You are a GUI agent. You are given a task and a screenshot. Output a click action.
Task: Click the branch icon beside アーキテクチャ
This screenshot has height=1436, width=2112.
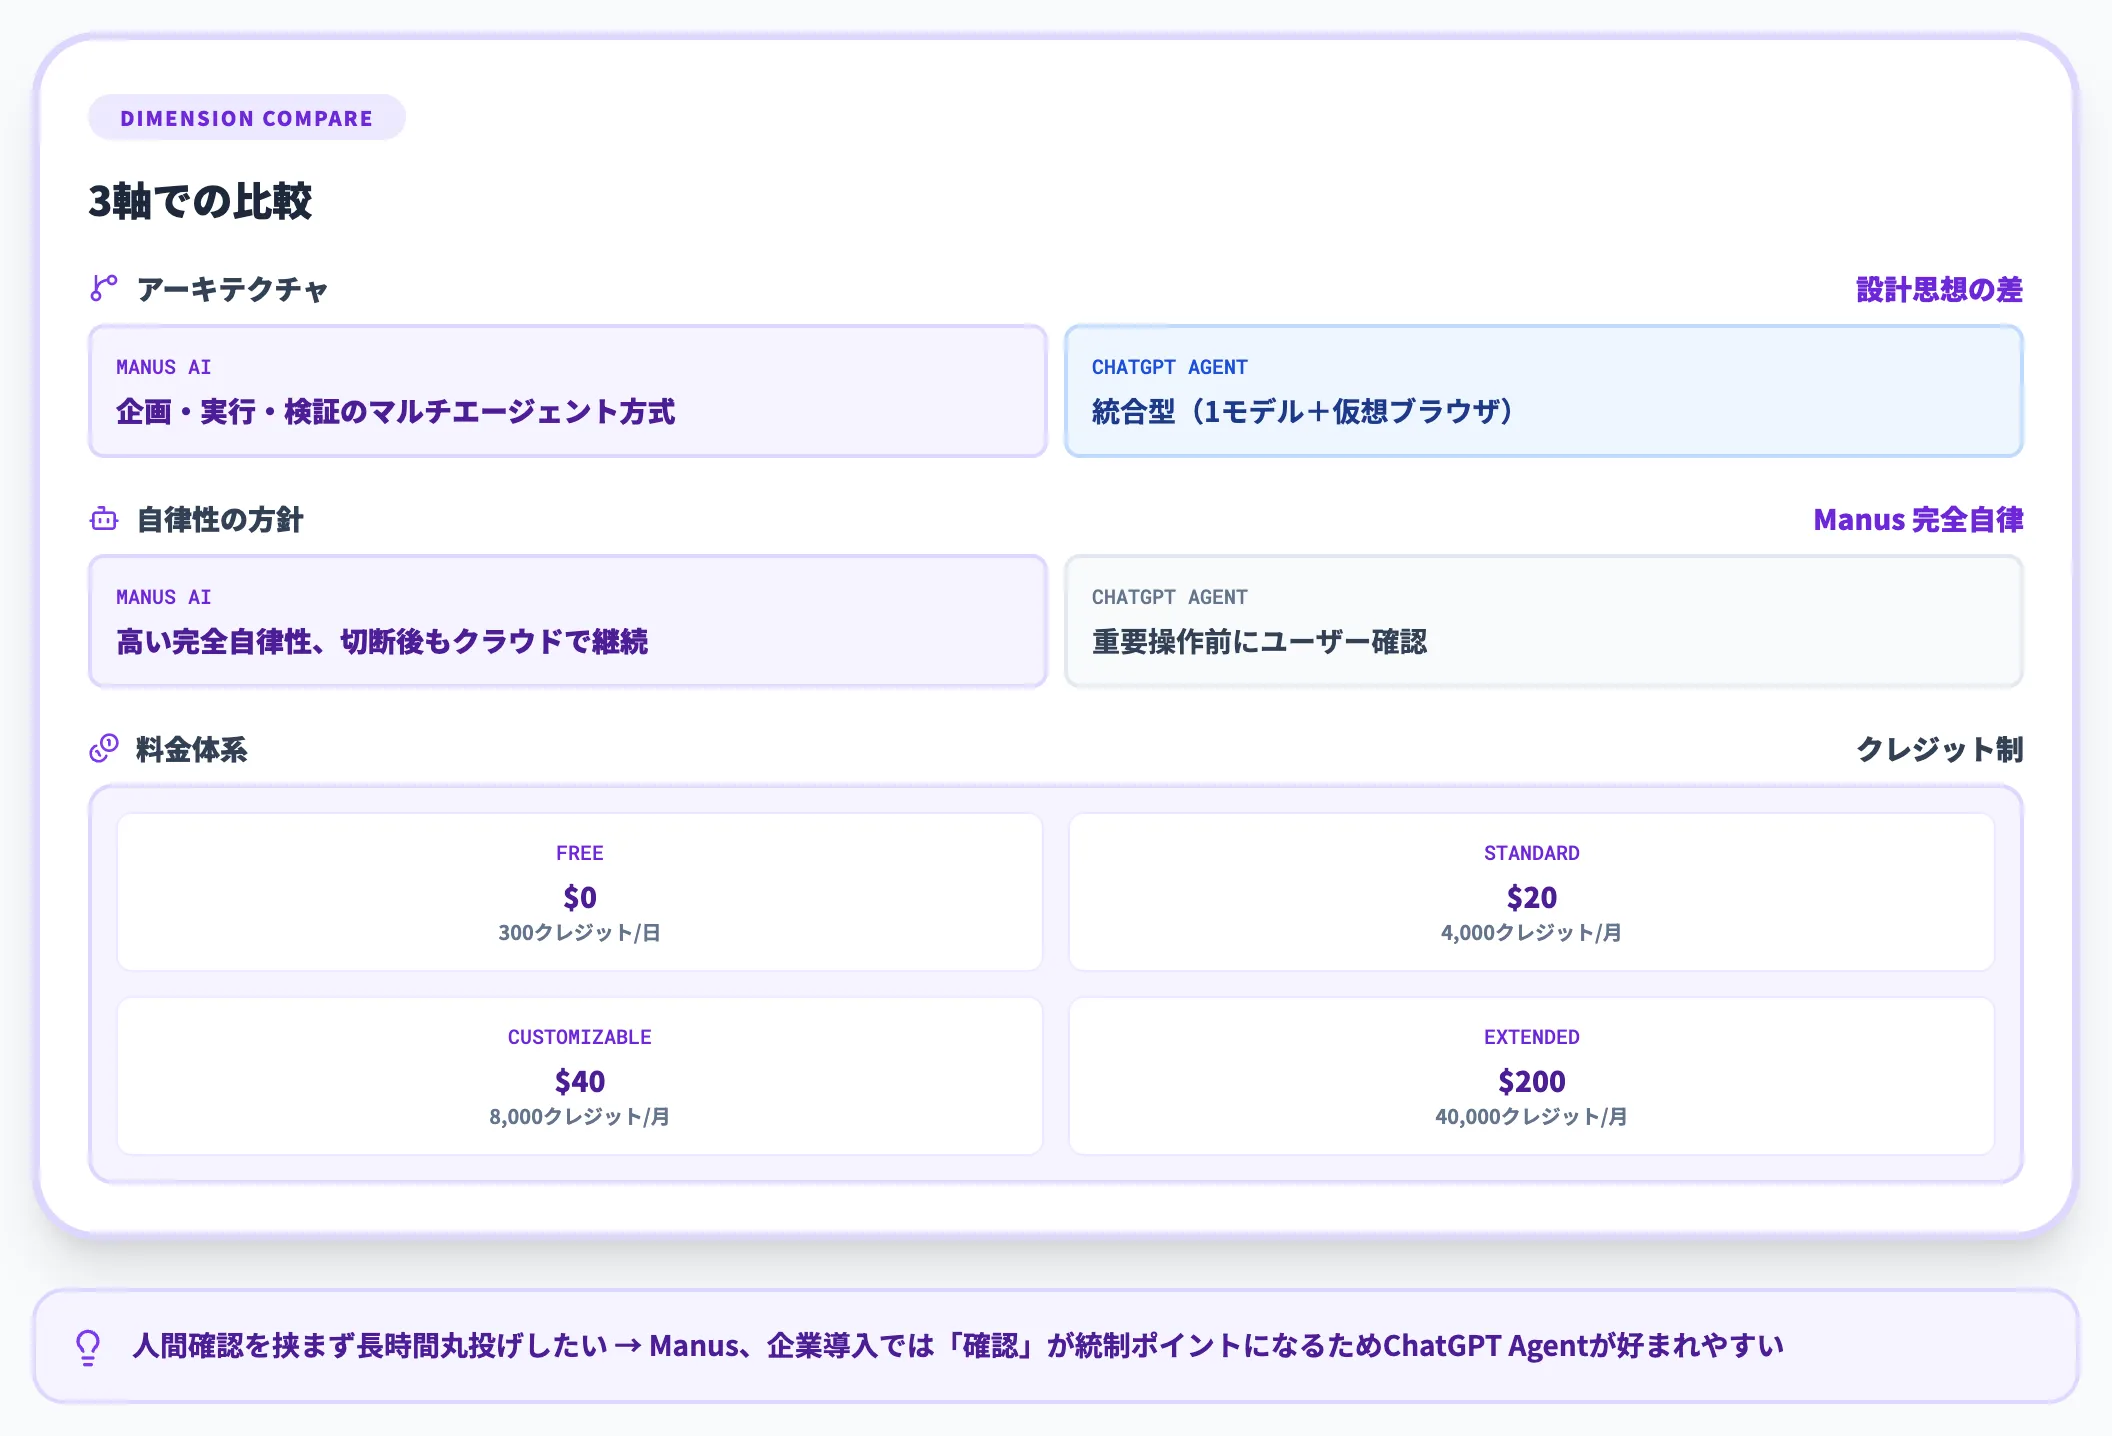[104, 288]
